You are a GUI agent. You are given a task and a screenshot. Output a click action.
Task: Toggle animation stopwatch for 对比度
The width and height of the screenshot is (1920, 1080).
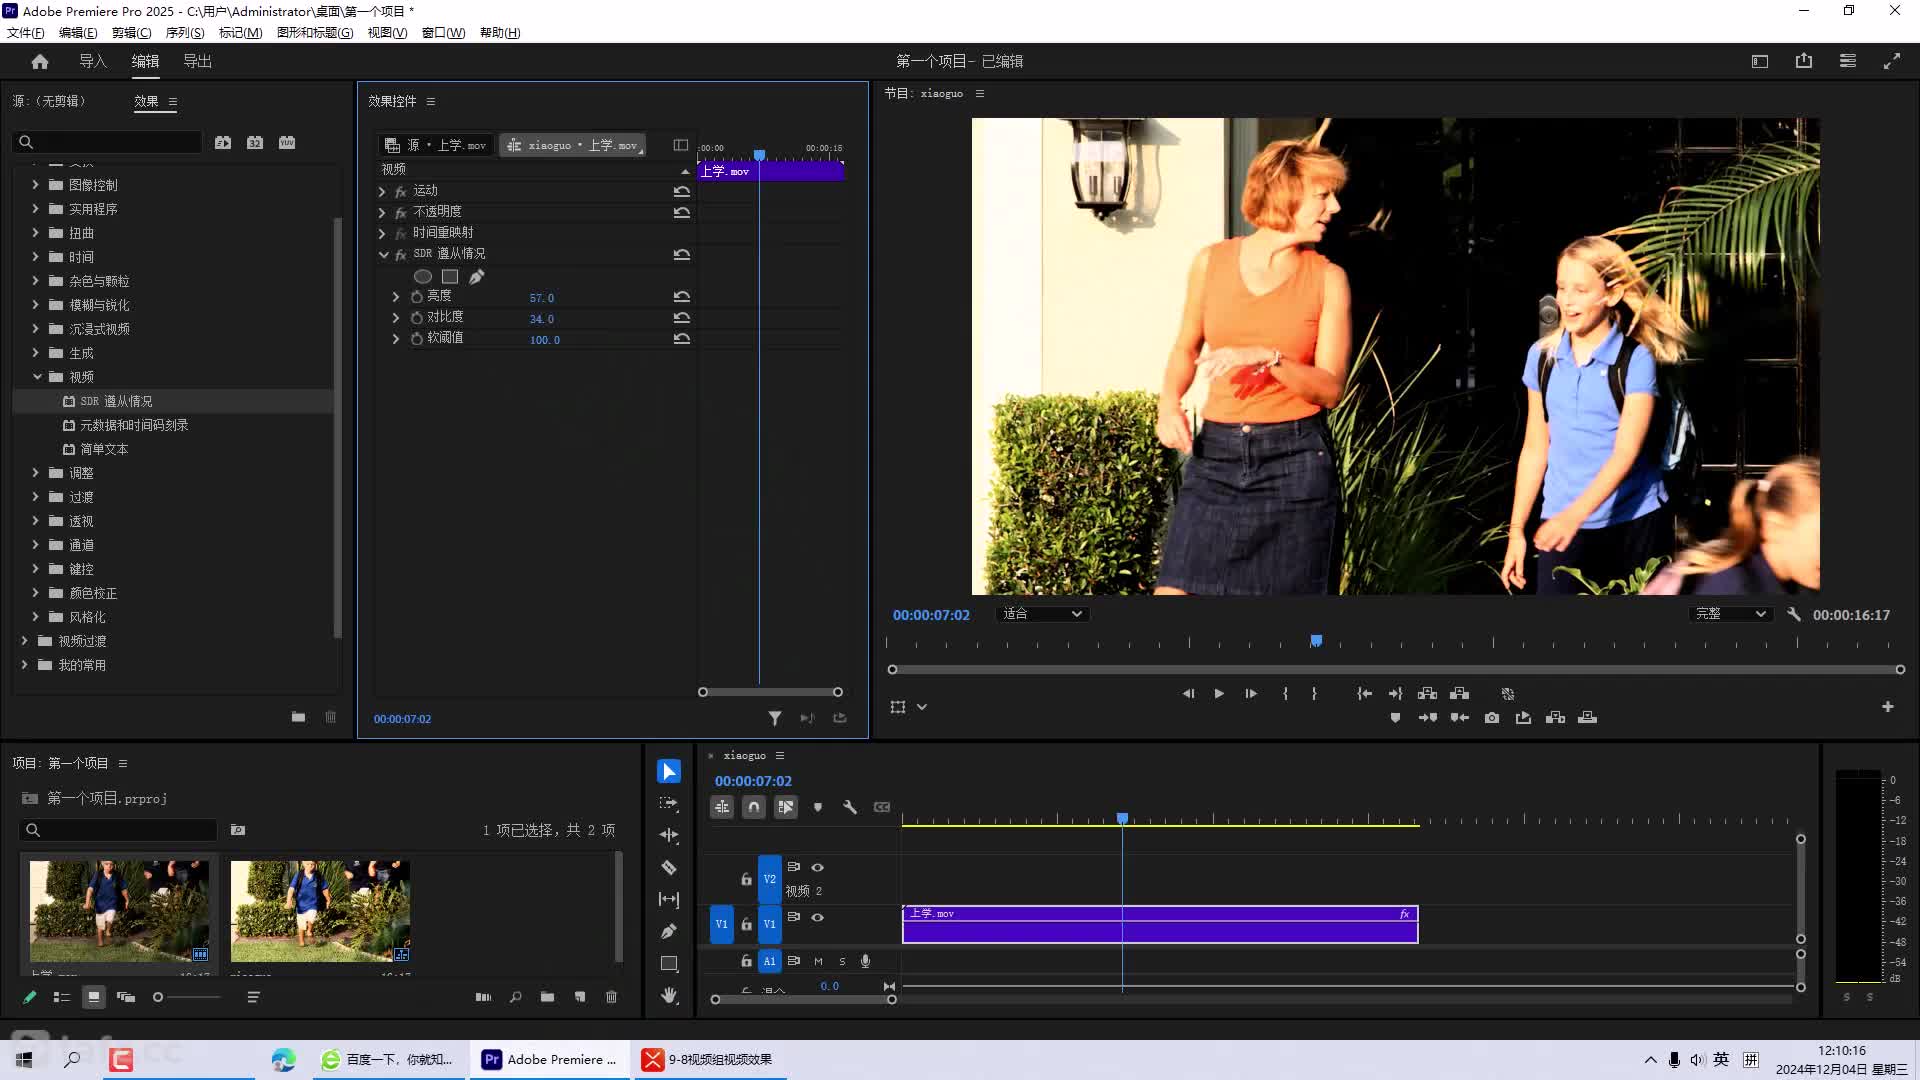click(417, 318)
